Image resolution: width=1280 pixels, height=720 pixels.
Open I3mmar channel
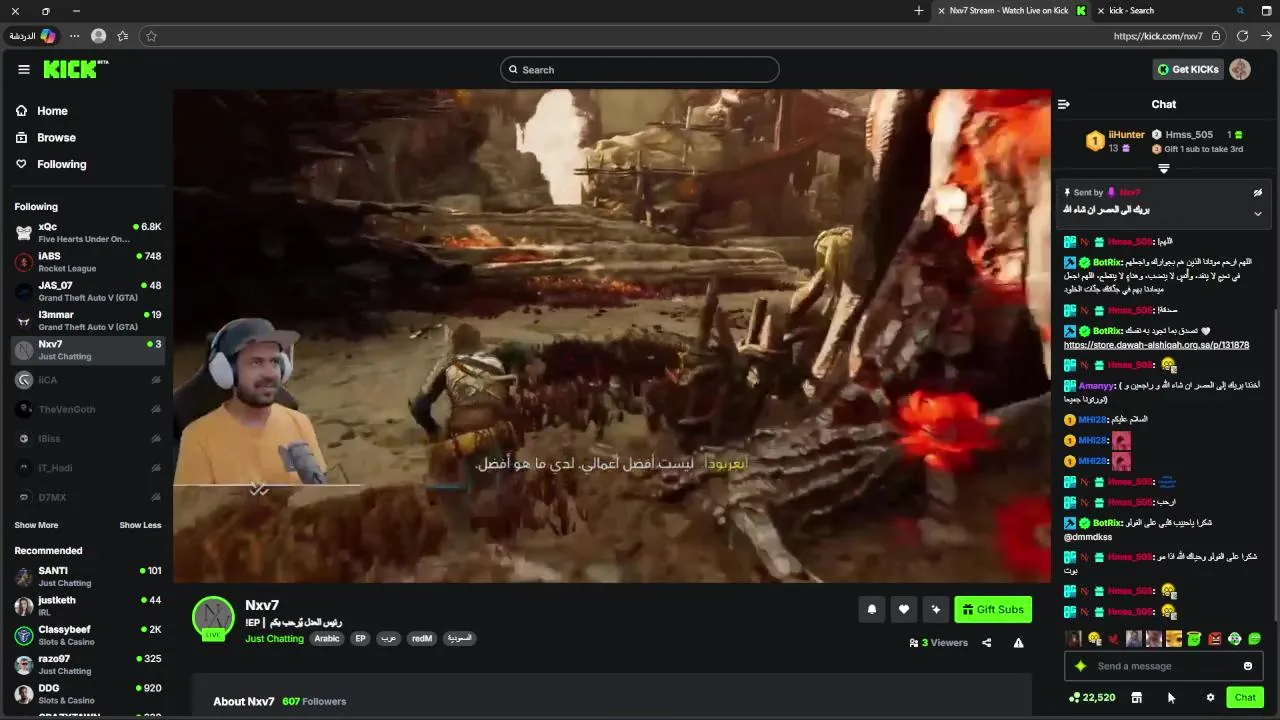[x=88, y=320]
